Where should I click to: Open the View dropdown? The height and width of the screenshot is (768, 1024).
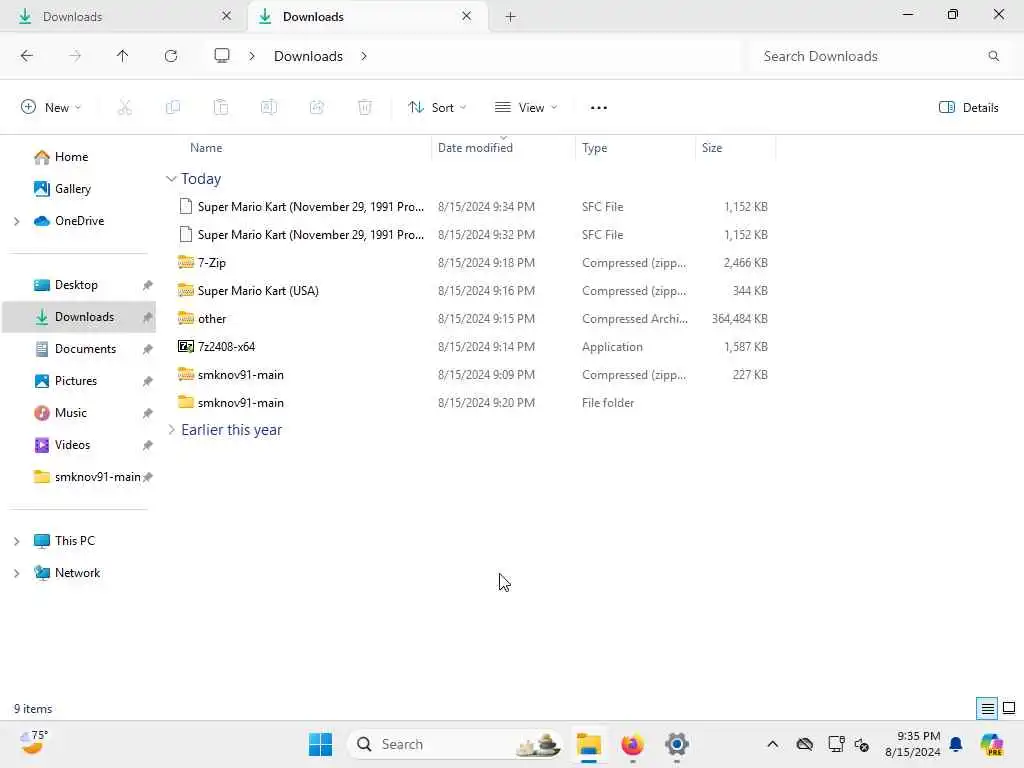tap(526, 108)
